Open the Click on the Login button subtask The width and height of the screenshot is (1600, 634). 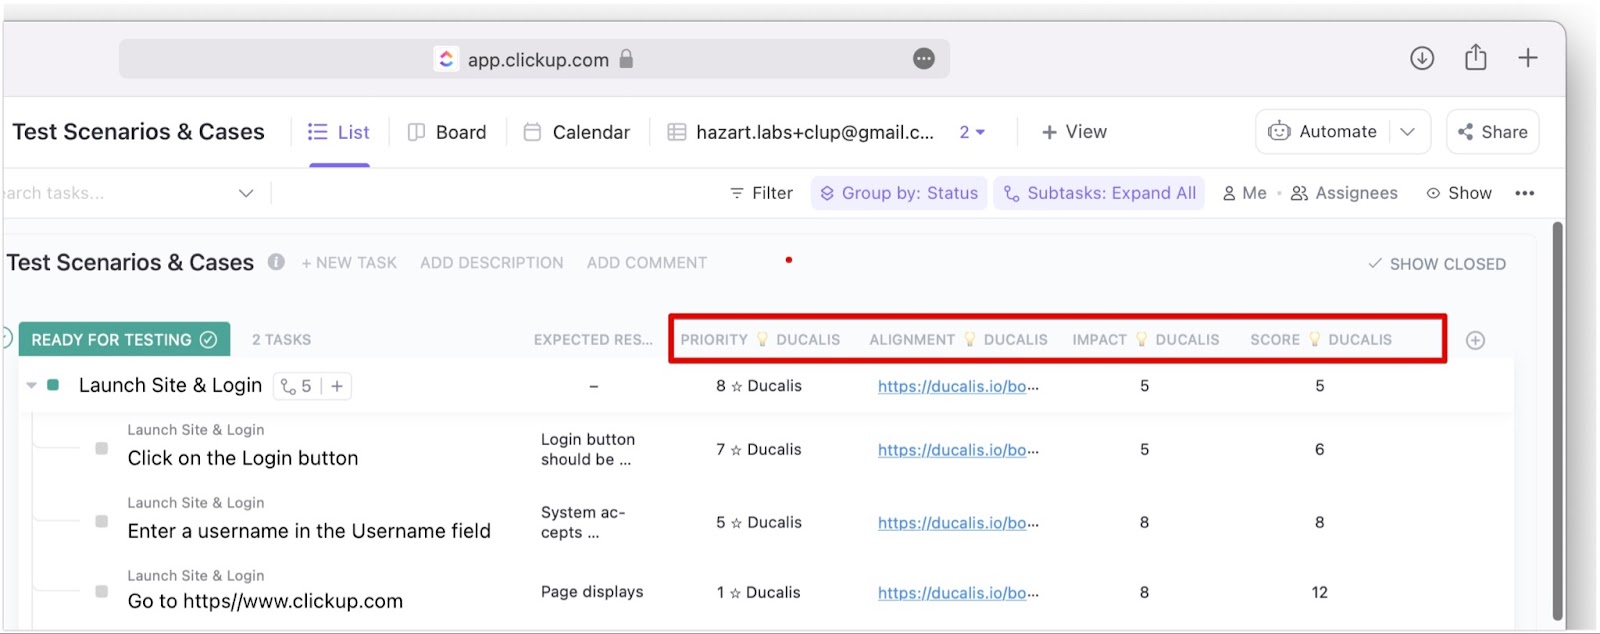click(x=243, y=458)
